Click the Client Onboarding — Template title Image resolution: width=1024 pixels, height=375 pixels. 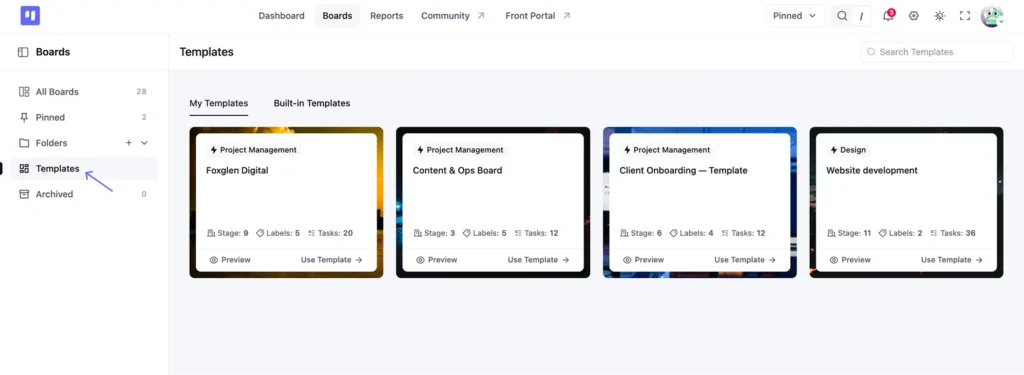683,171
